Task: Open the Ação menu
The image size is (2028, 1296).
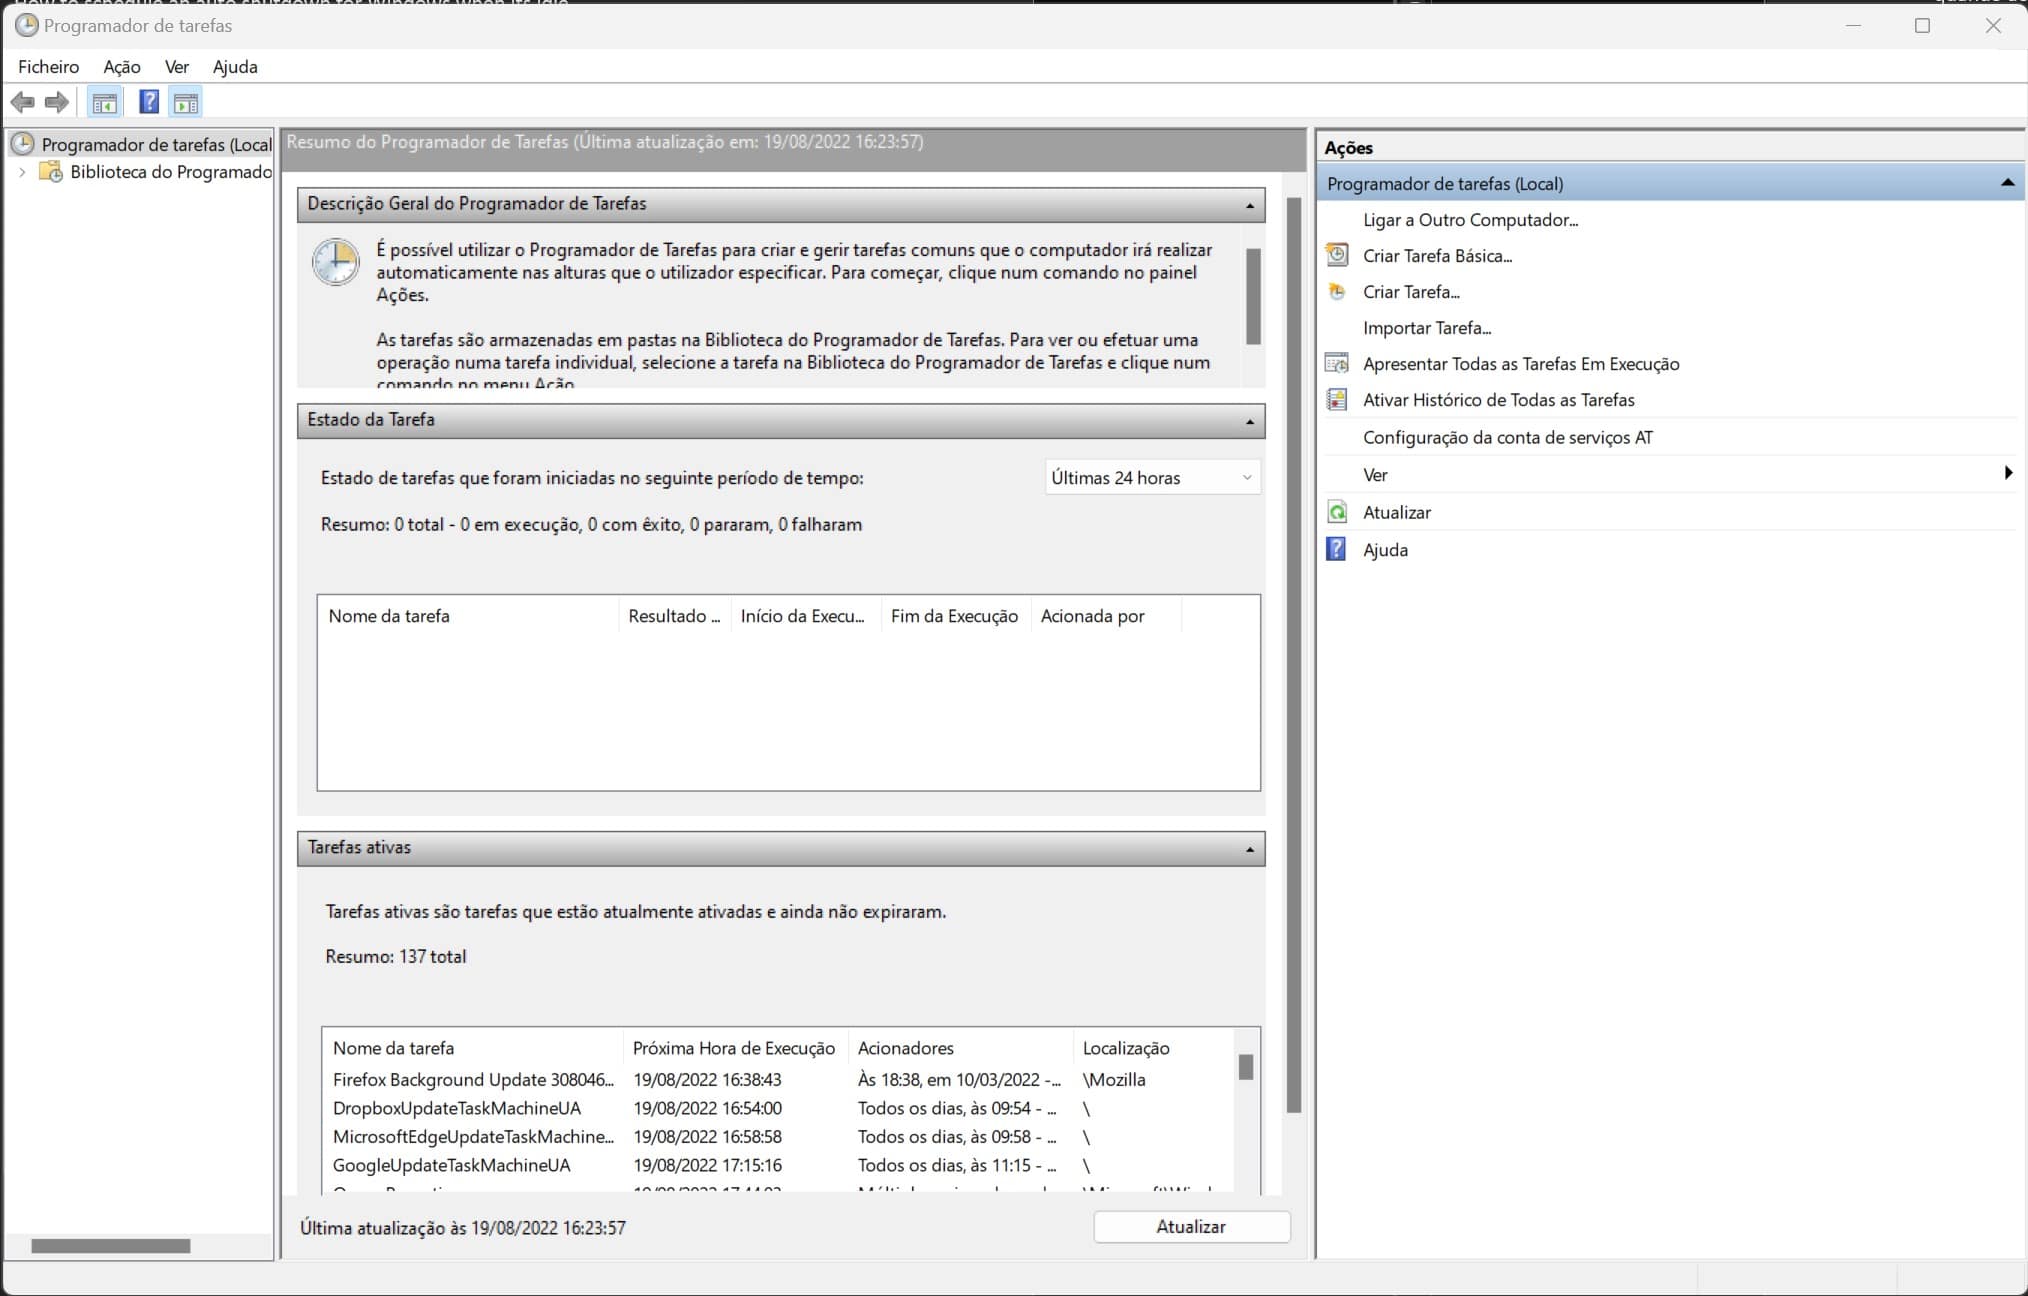Action: click(x=121, y=67)
